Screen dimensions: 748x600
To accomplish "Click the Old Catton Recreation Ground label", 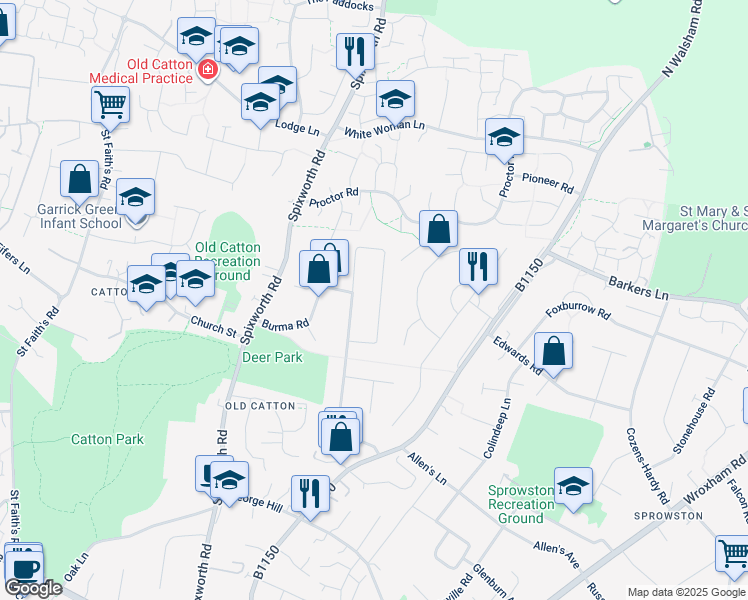I will [228, 261].
